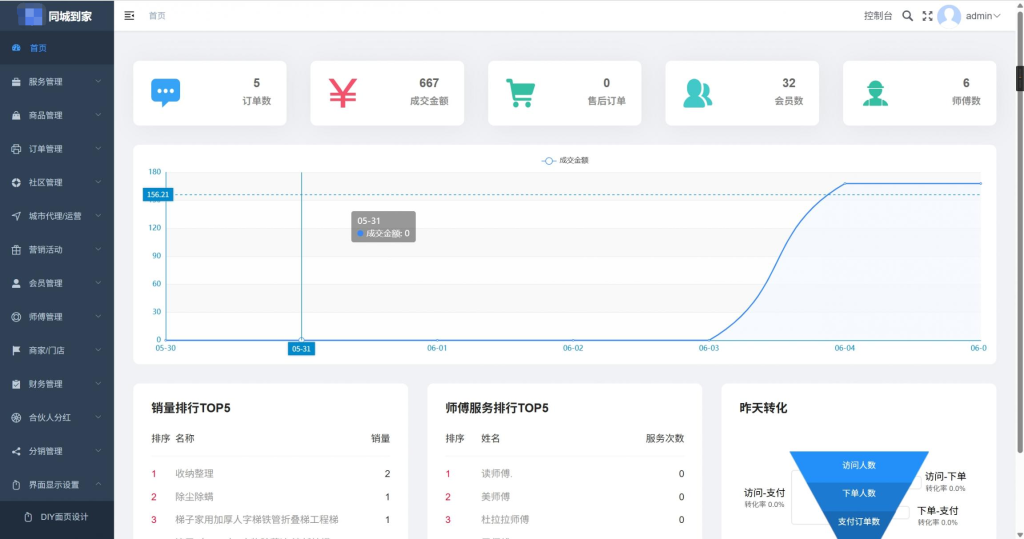The image size is (1024, 539).
Task: Click the worker 师傅数 icon
Action: coord(875,93)
